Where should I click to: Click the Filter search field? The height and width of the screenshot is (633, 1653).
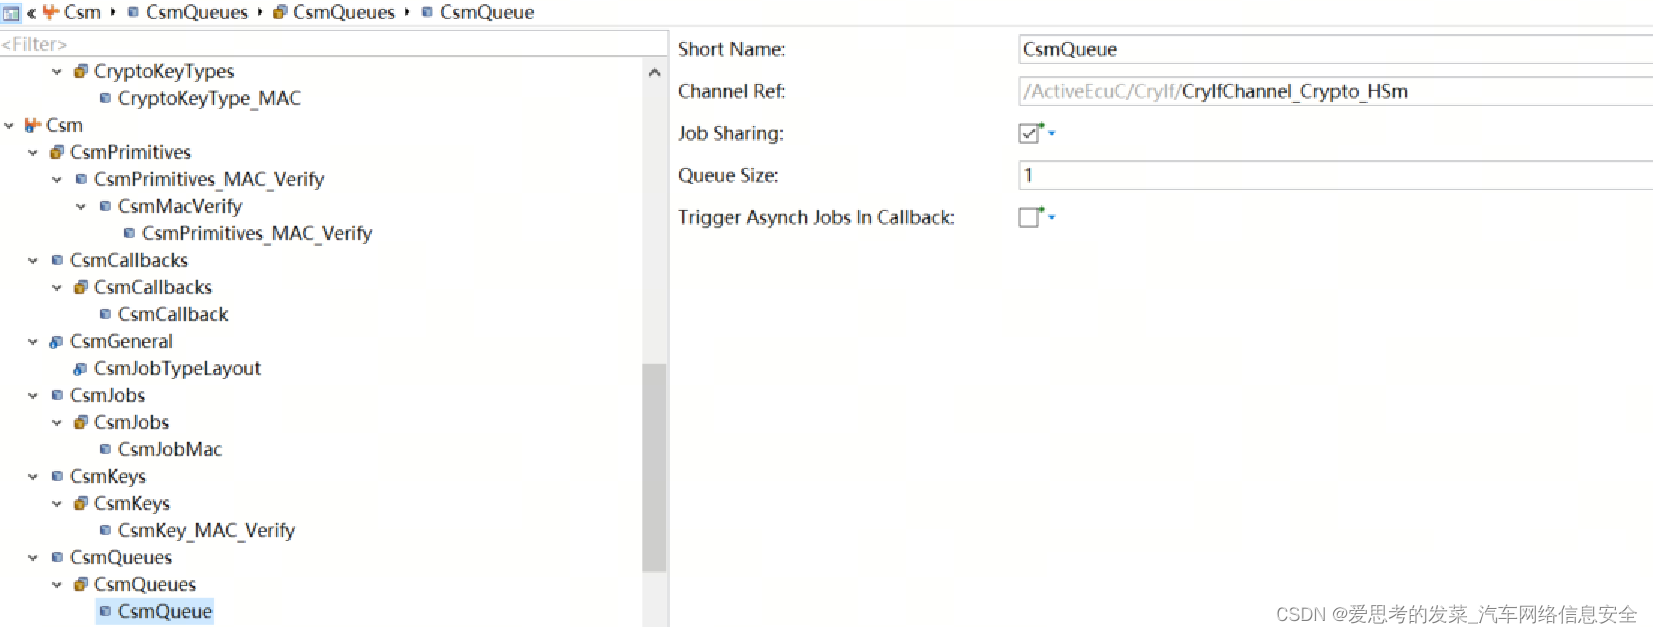pyautogui.click(x=333, y=44)
